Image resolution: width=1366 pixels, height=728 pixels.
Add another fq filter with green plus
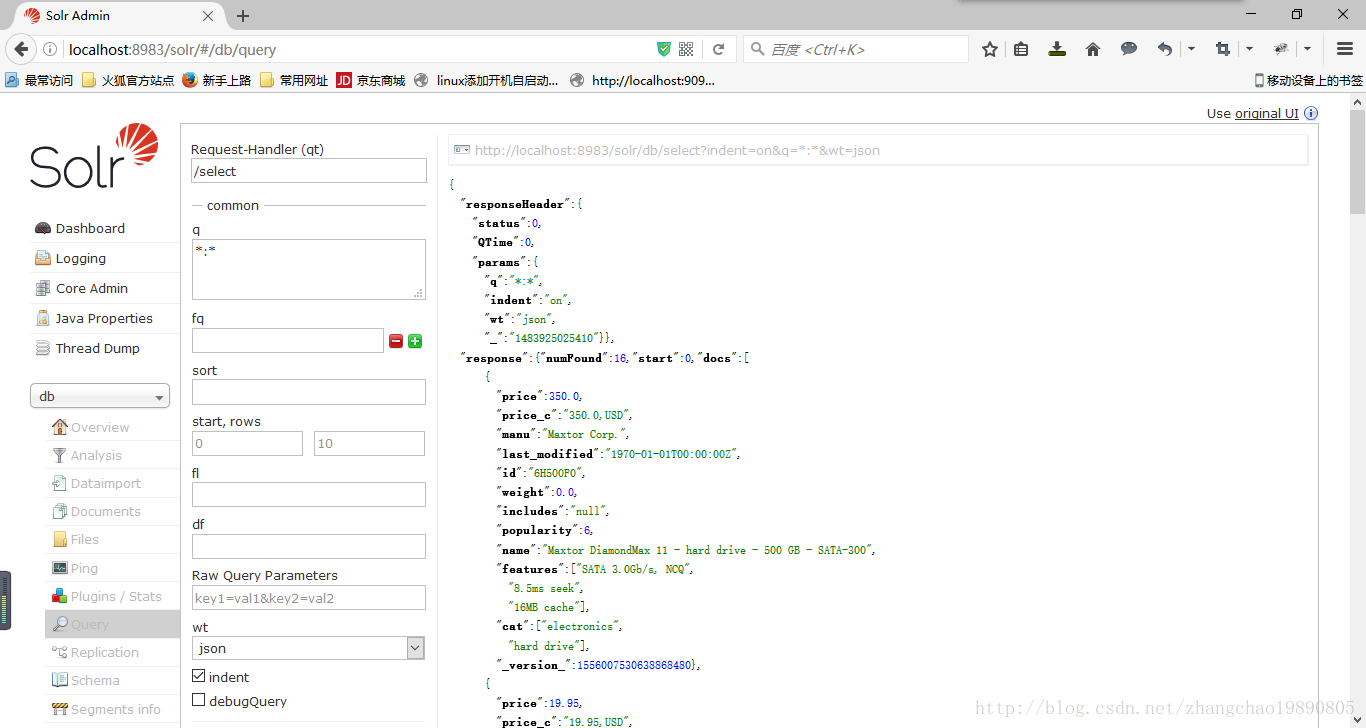[x=415, y=341]
